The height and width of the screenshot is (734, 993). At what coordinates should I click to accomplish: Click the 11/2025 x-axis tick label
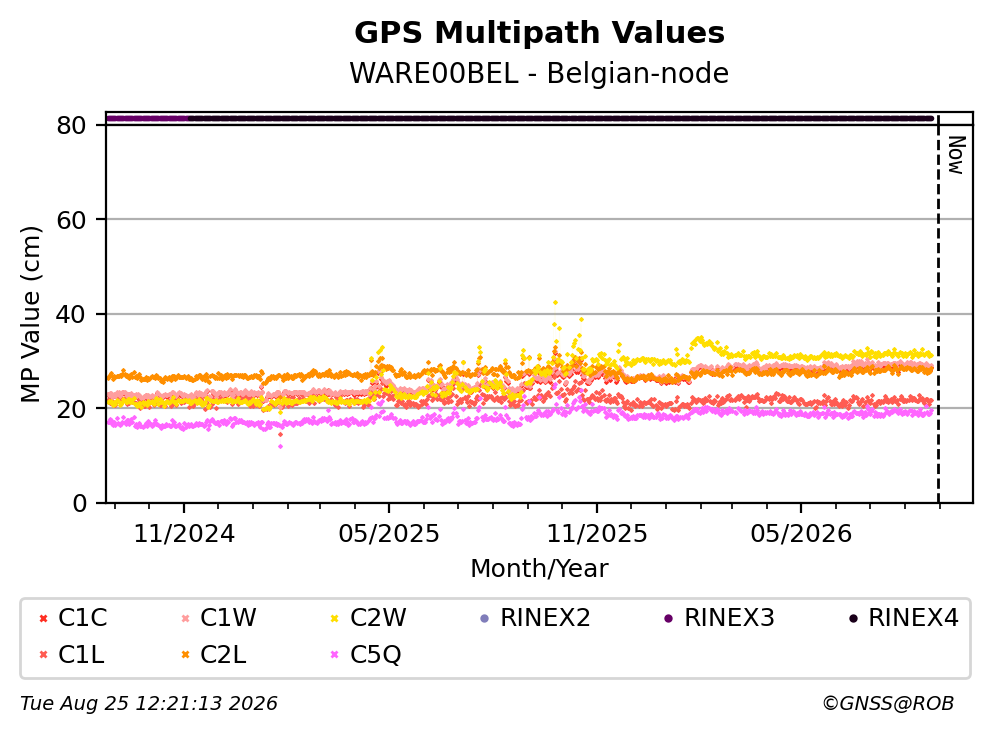597,534
